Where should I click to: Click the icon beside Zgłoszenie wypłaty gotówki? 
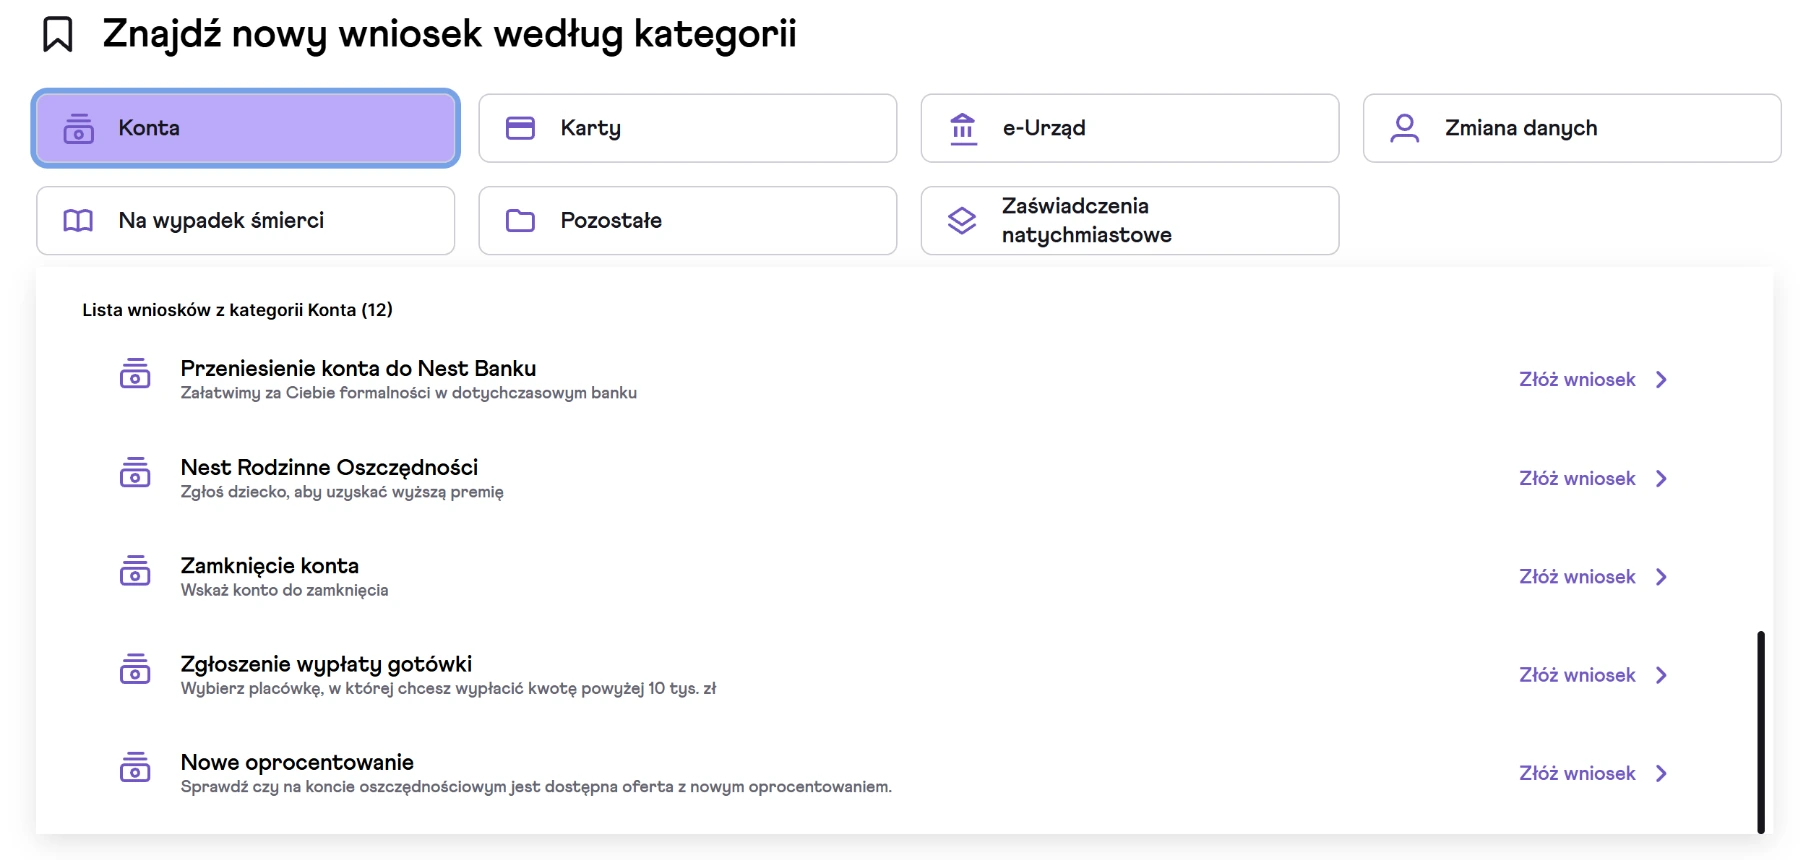coord(135,668)
